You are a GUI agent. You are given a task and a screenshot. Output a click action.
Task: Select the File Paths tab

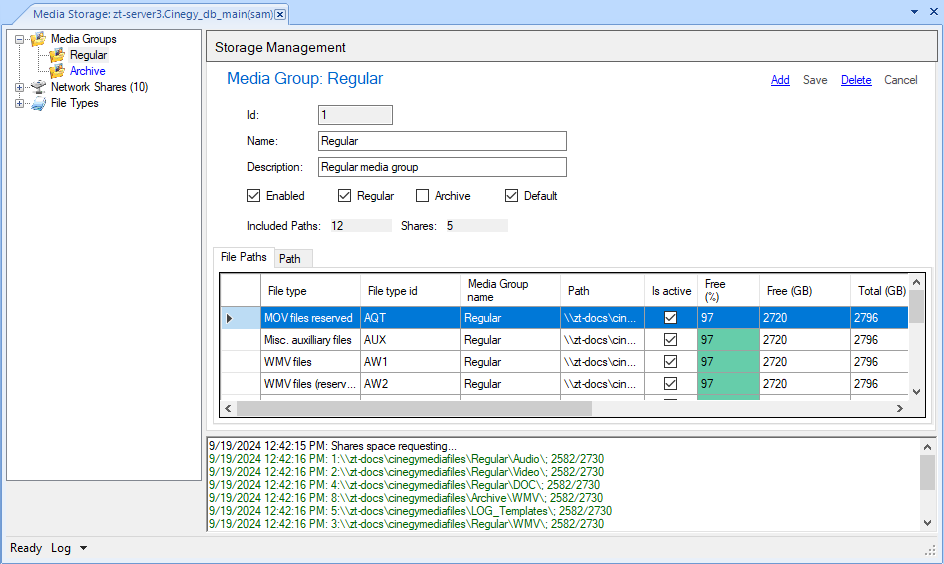pos(244,257)
